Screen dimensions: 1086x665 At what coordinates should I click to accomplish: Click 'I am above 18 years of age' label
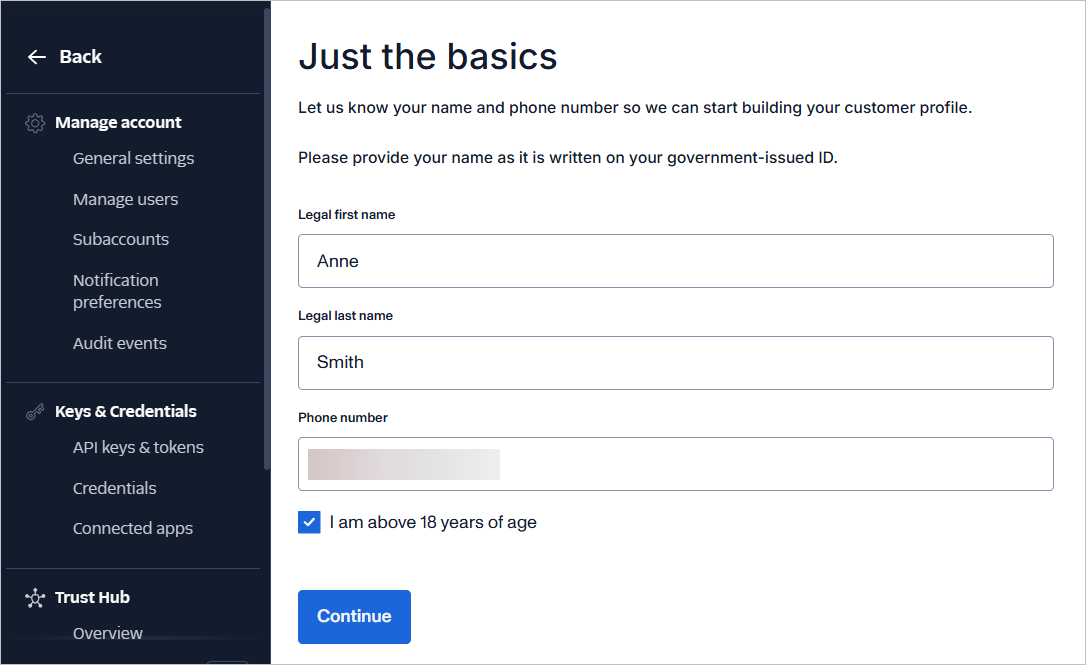point(433,522)
